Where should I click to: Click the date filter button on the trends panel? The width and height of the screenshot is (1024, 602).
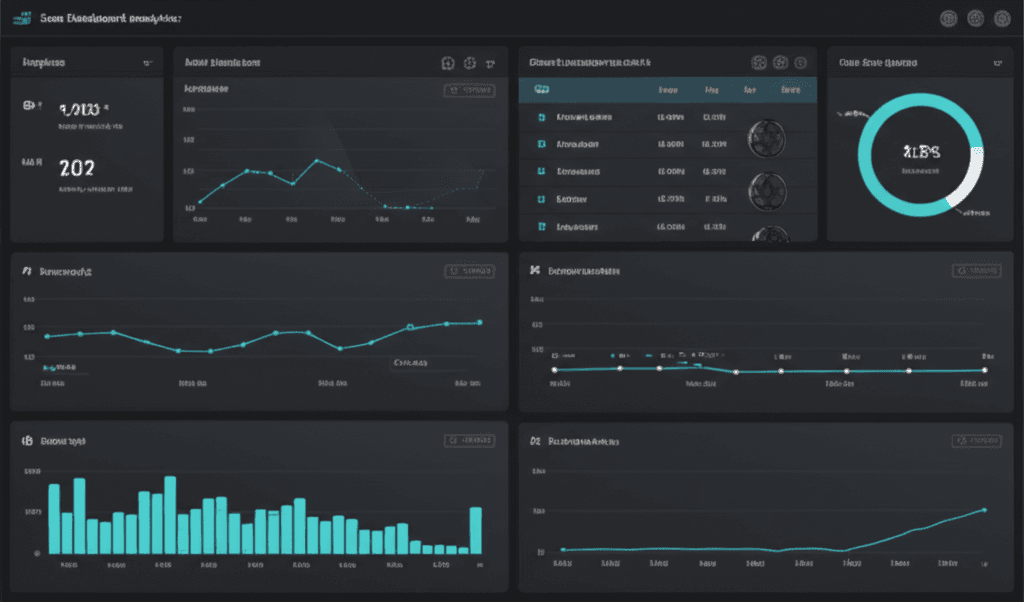470,270
